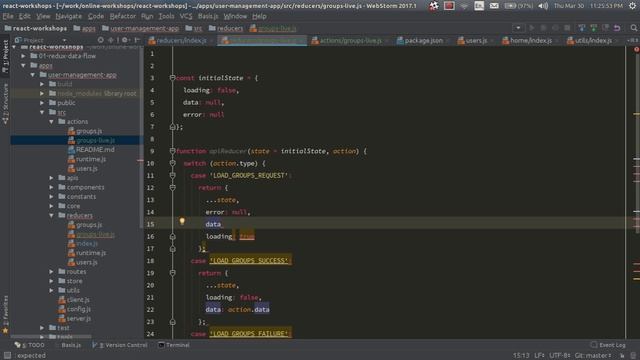Open the run configuration dropdown
Screen dimensions: 640x360
click(x=518, y=28)
